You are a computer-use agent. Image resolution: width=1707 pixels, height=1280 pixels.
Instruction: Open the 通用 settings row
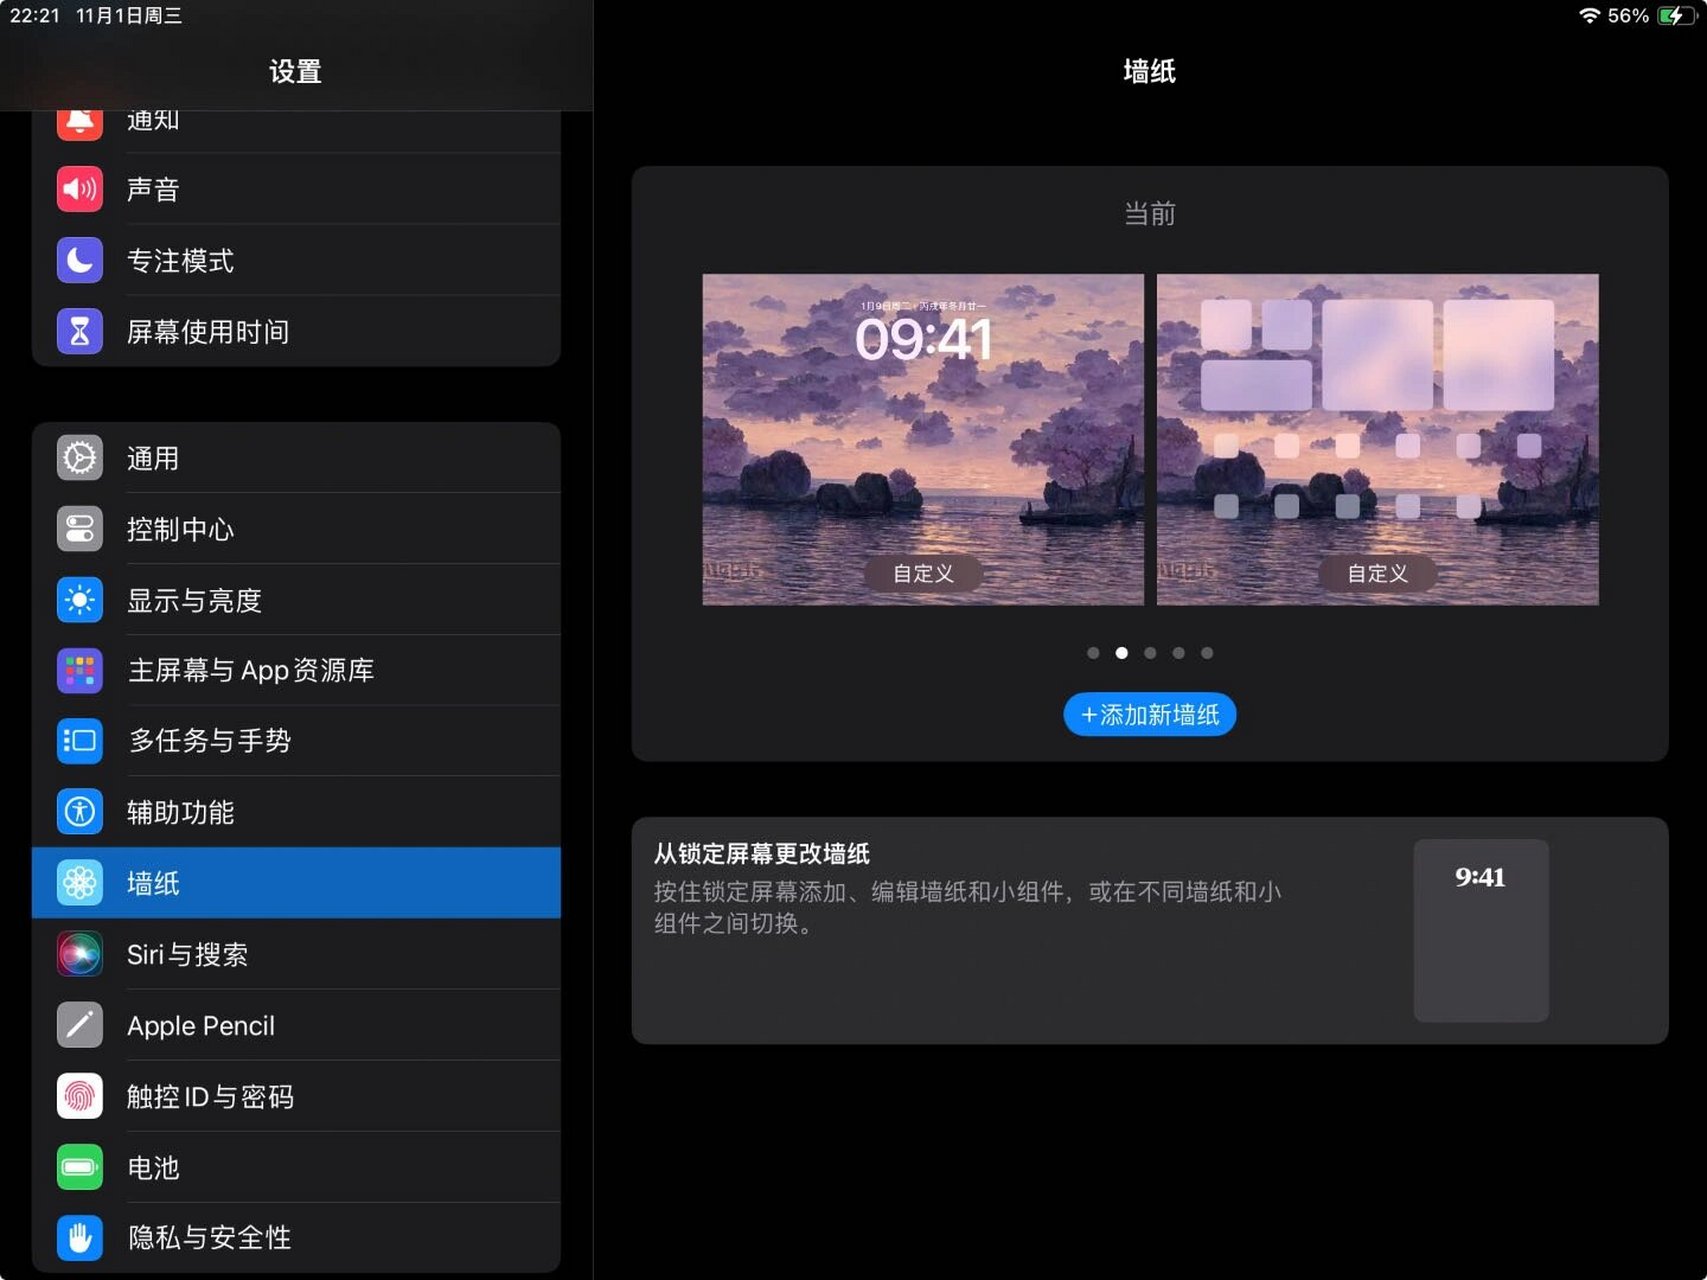pyautogui.click(x=296, y=458)
